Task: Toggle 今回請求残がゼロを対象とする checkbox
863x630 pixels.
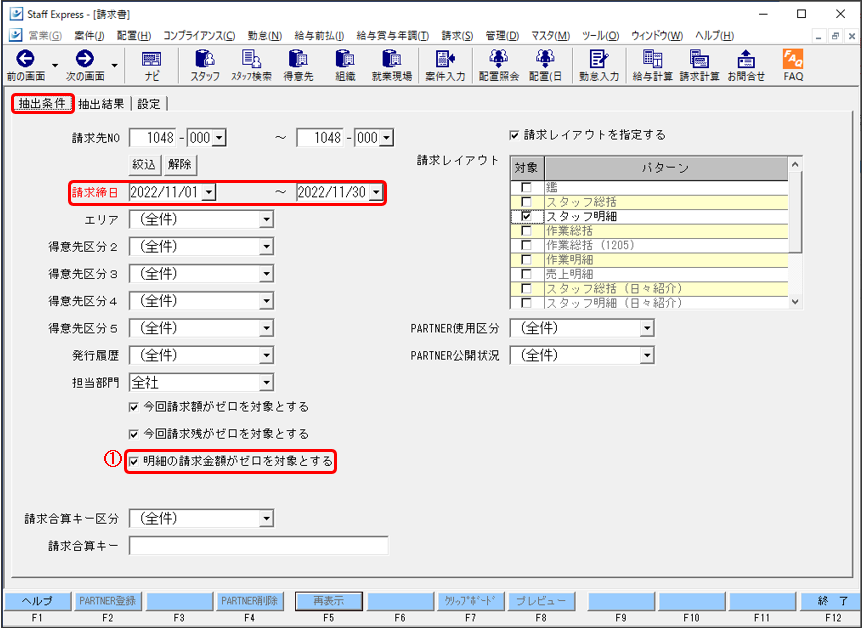Action: (x=133, y=434)
